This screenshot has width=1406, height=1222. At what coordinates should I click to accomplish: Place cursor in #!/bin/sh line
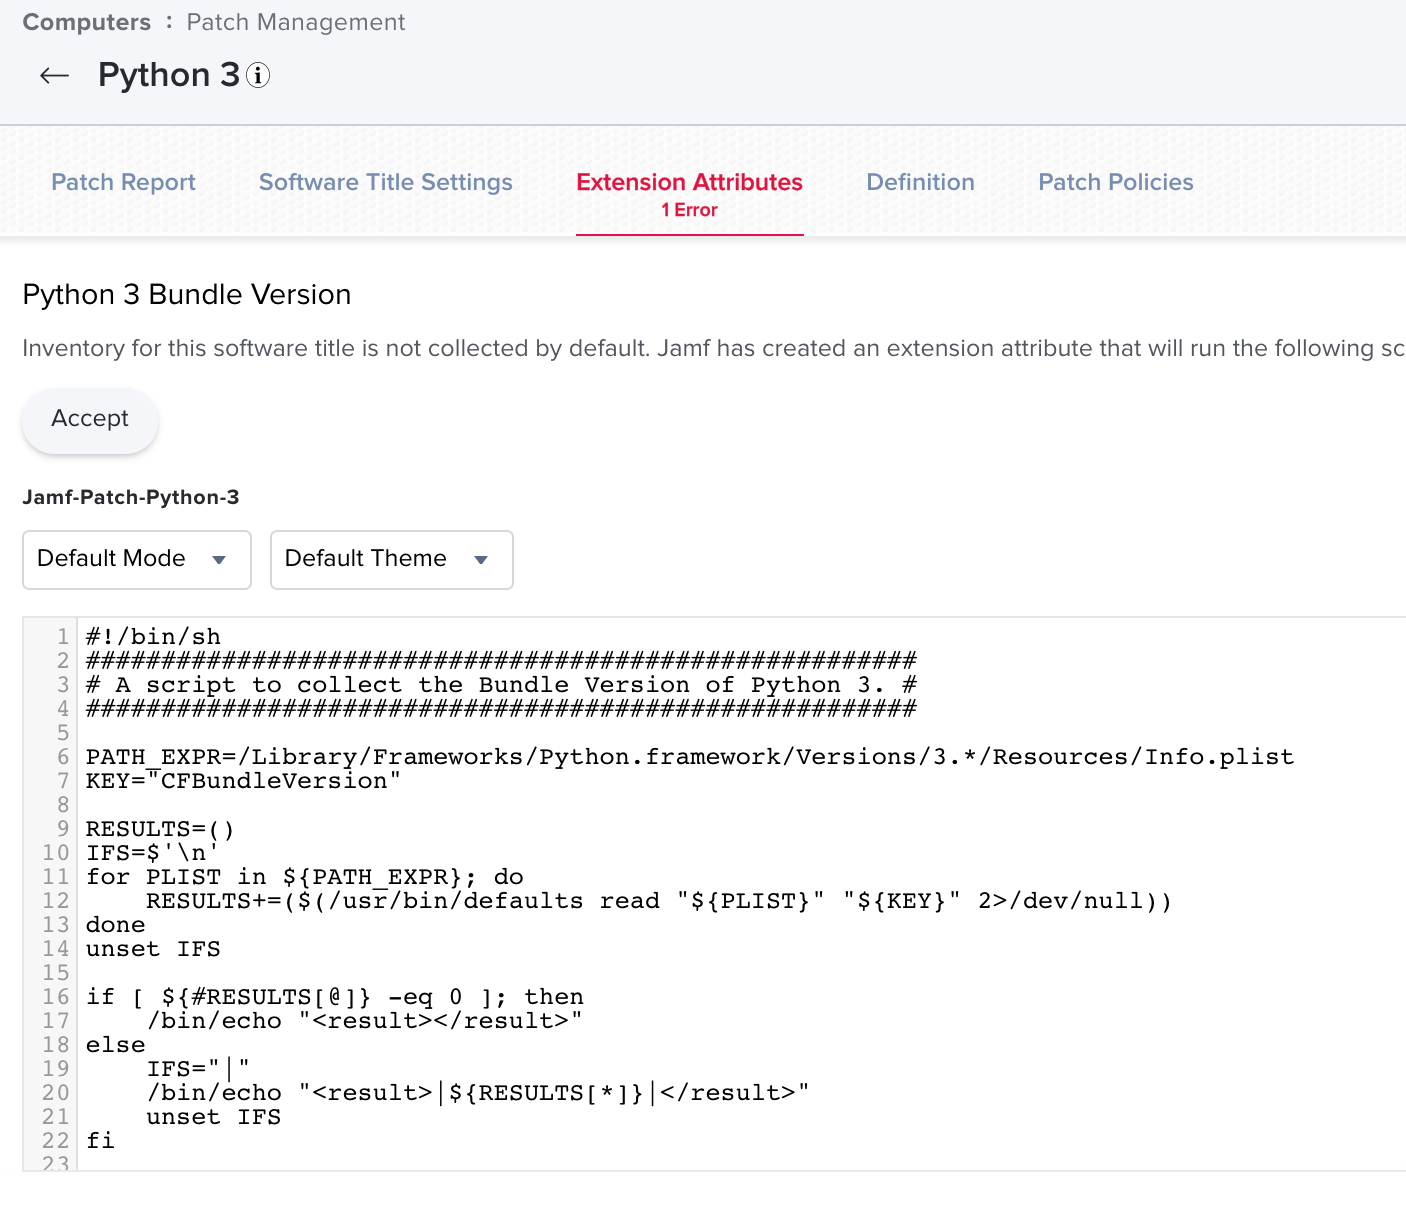(153, 637)
